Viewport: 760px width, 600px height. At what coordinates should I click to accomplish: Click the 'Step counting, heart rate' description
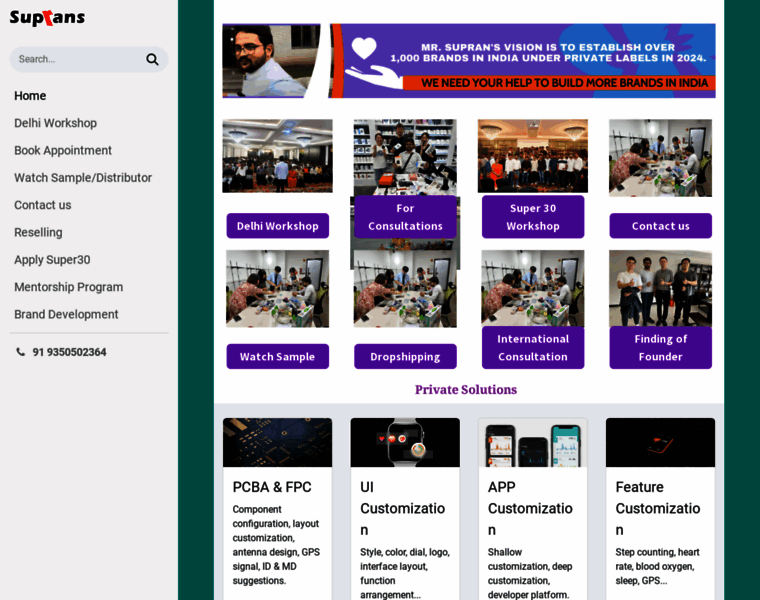(658, 567)
